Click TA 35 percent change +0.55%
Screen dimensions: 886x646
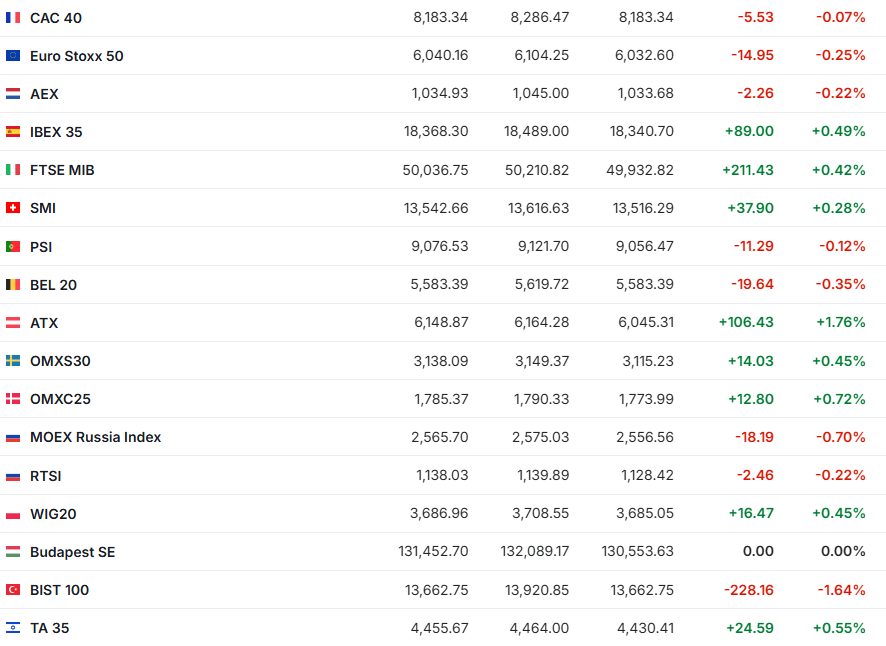839,628
